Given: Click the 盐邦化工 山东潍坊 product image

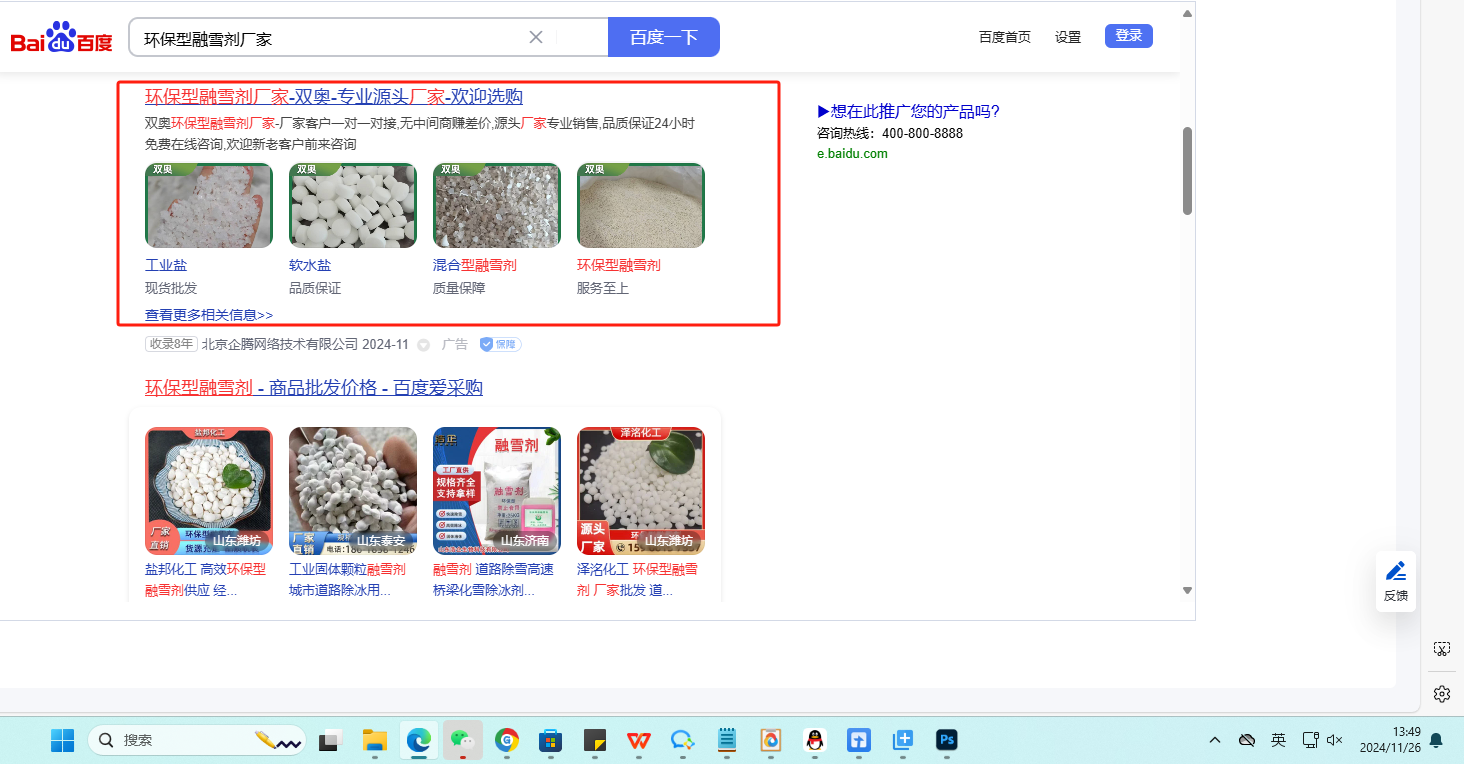Looking at the screenshot, I should point(209,491).
